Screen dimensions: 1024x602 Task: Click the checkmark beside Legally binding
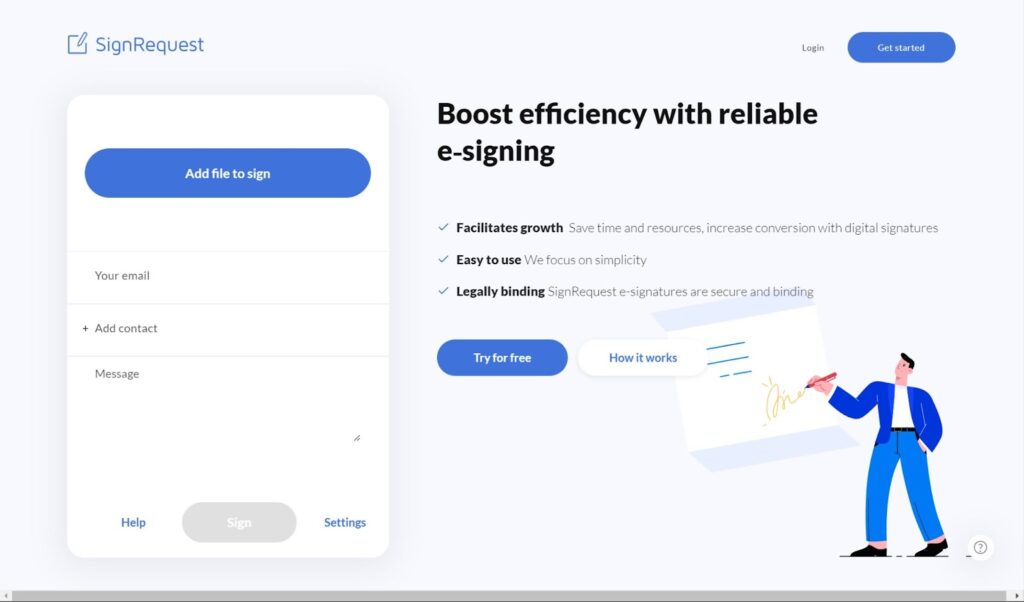click(x=443, y=292)
